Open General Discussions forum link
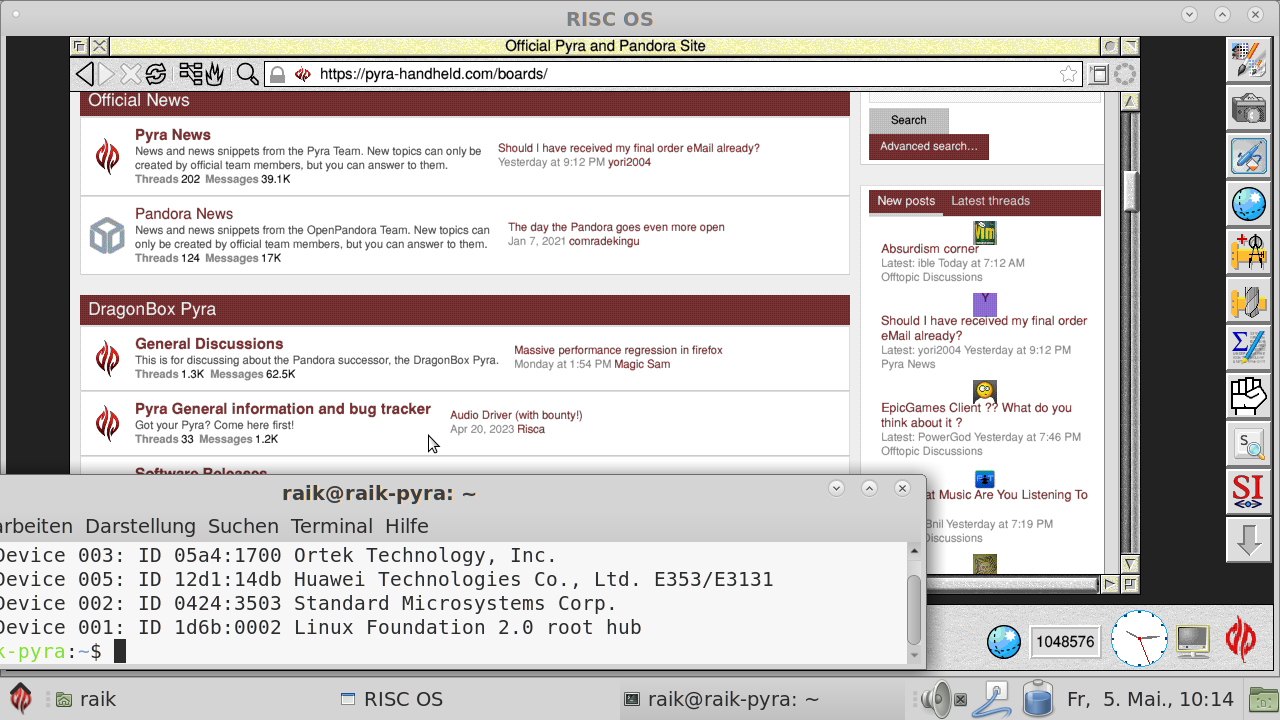Viewport: 1280px width, 720px height. pyautogui.click(x=209, y=344)
